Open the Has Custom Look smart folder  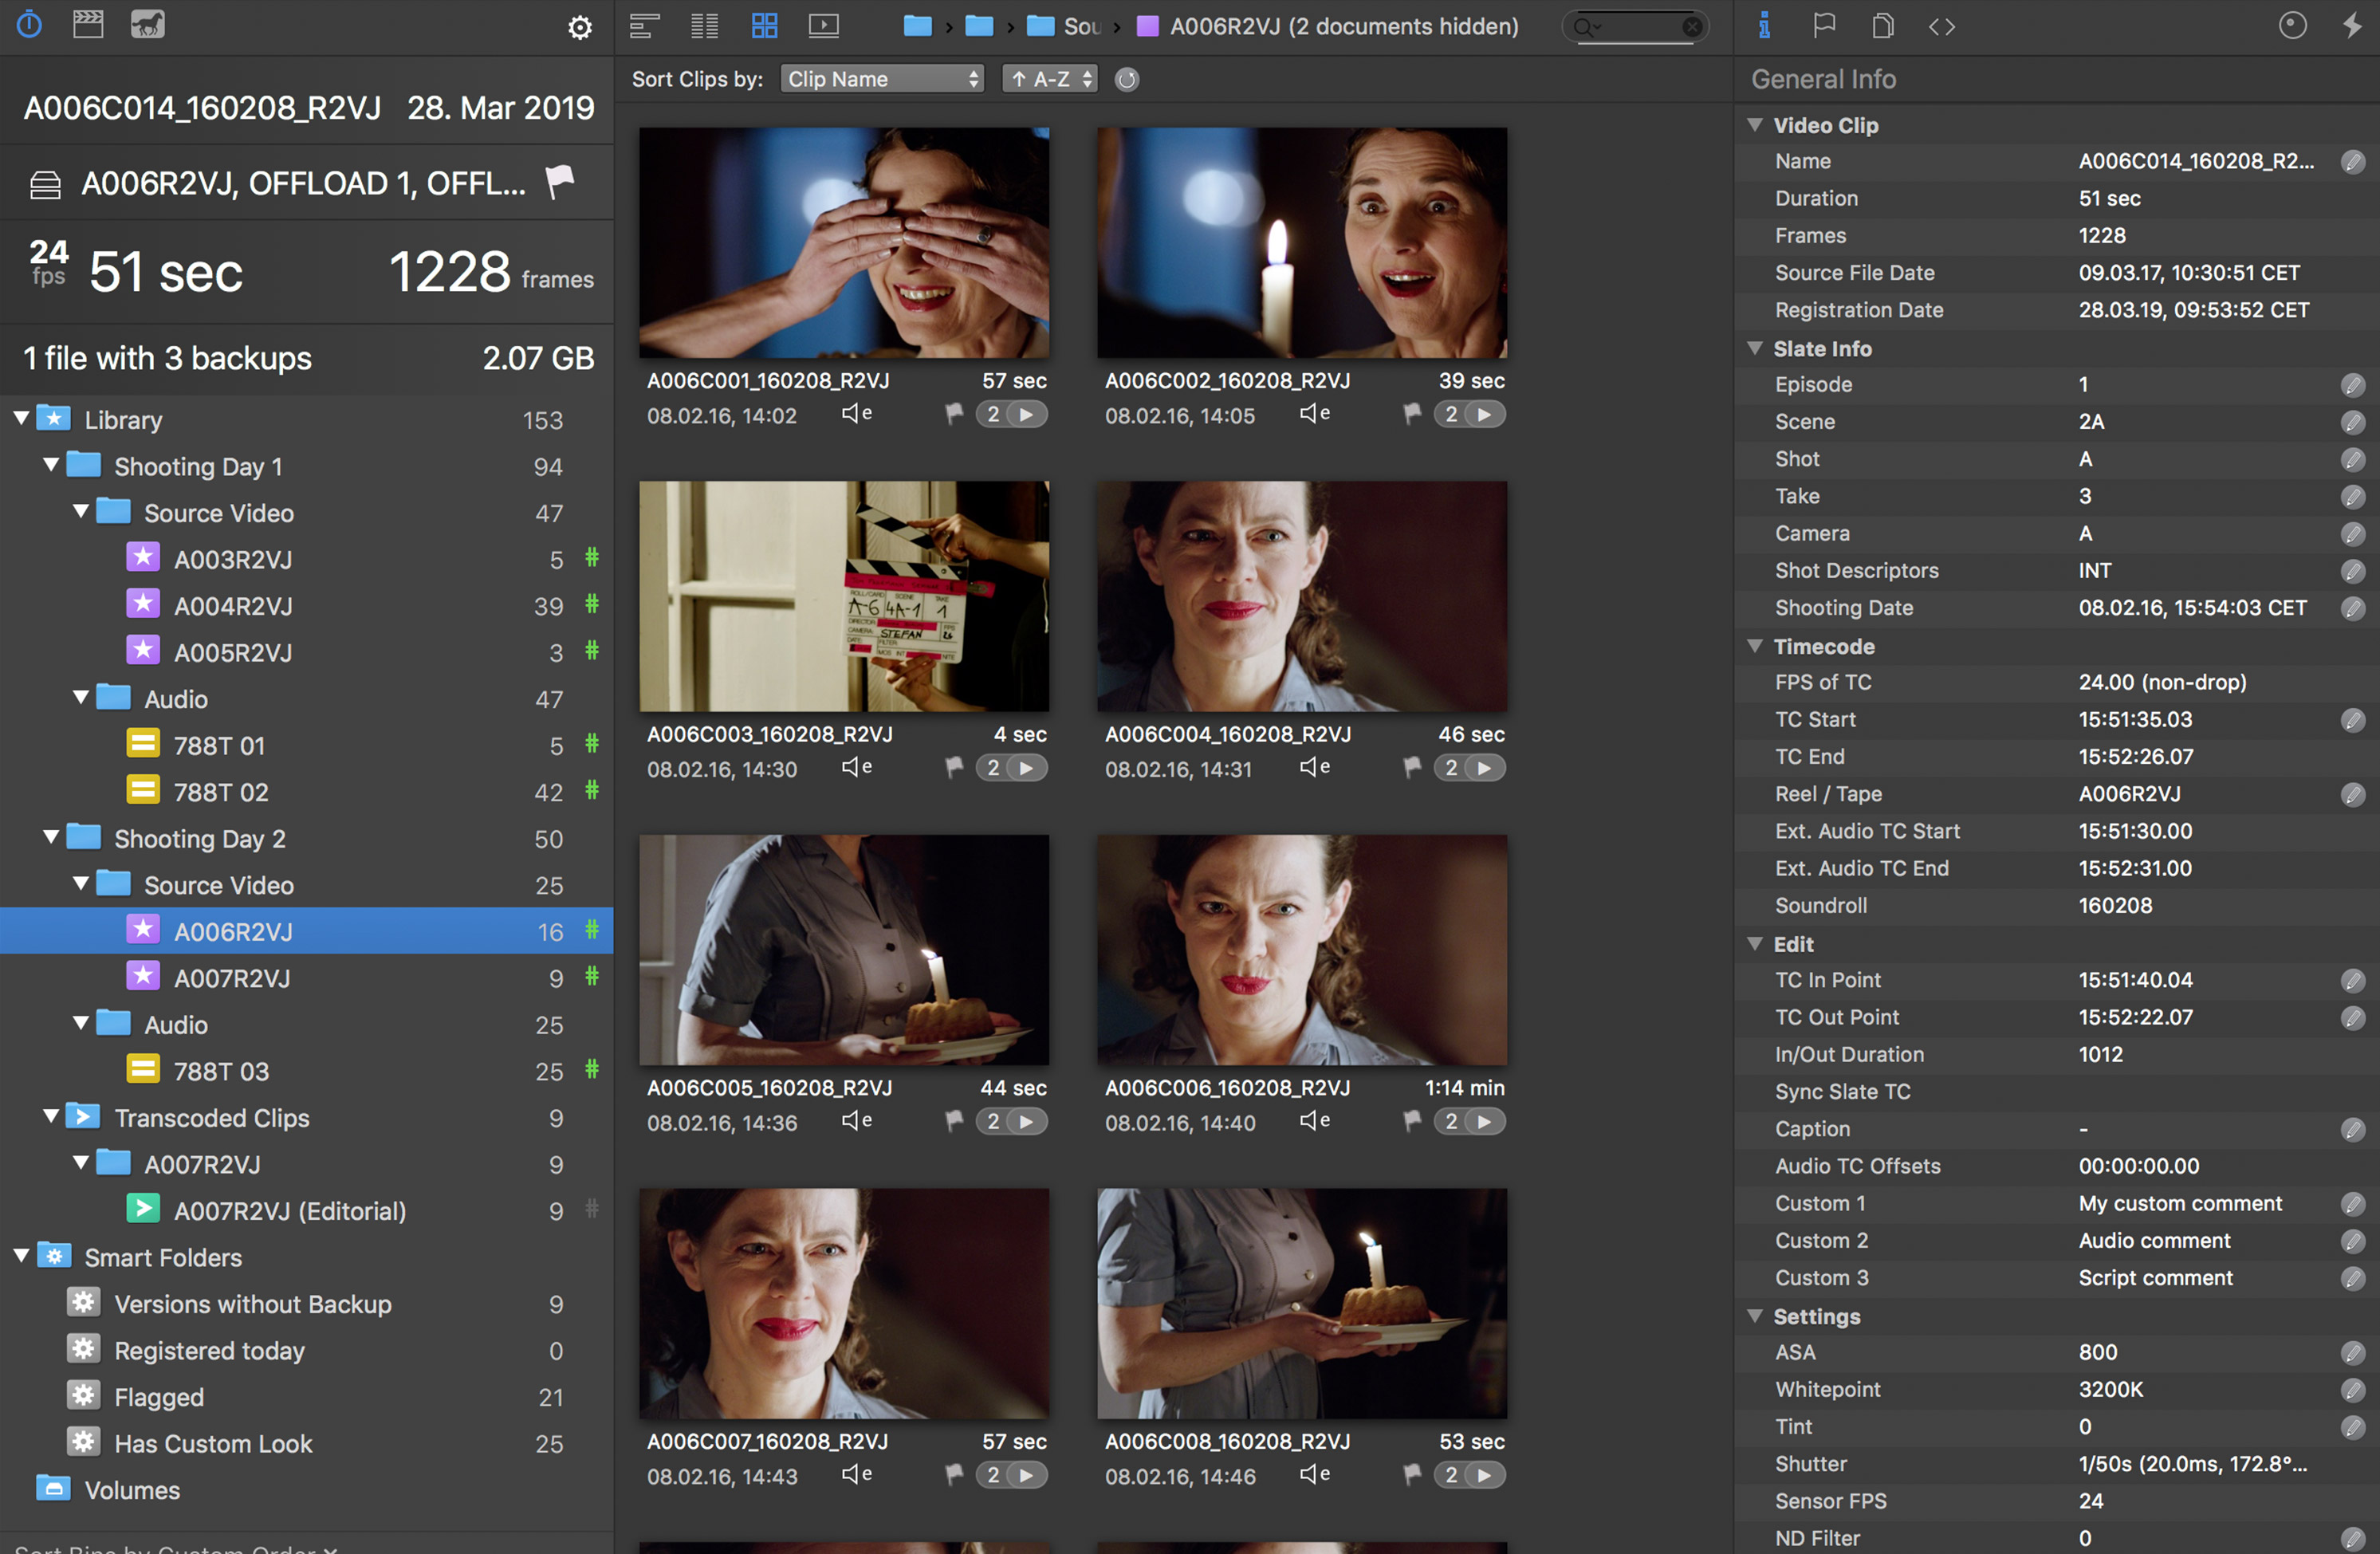tap(306, 1443)
